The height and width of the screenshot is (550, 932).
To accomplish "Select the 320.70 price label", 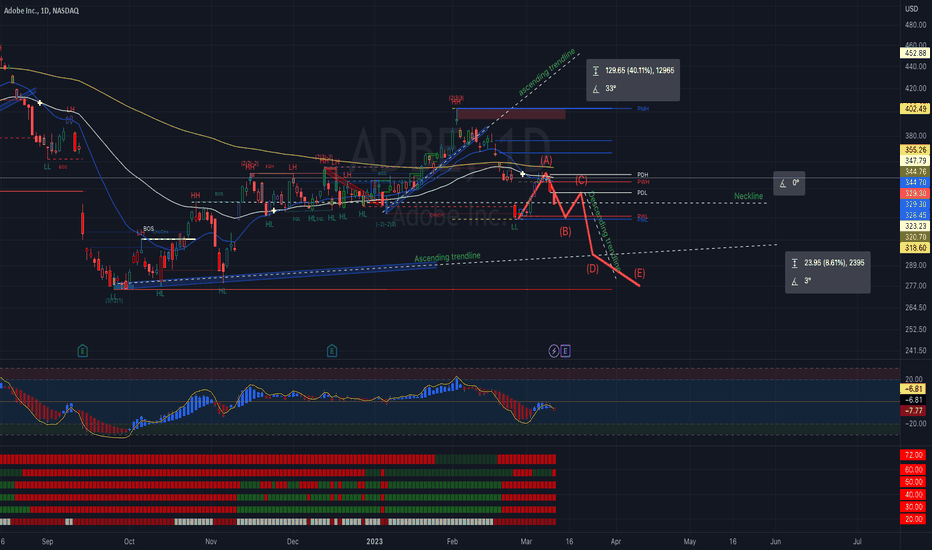I will click(915, 237).
